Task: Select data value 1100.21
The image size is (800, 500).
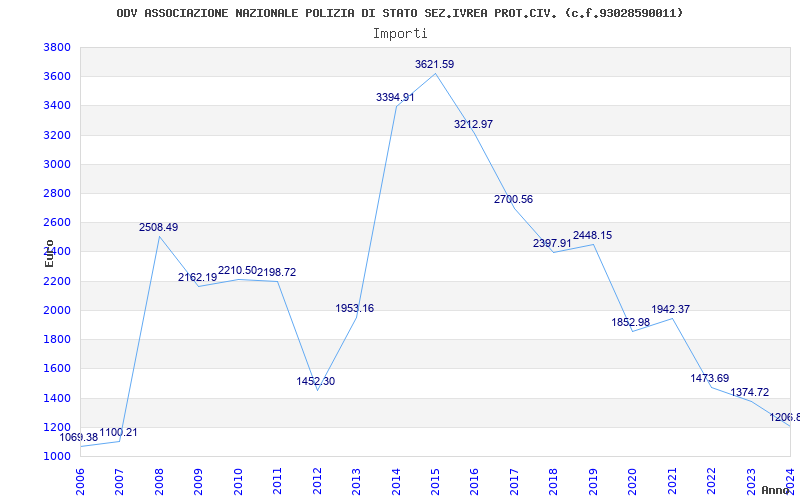Action: point(118,433)
